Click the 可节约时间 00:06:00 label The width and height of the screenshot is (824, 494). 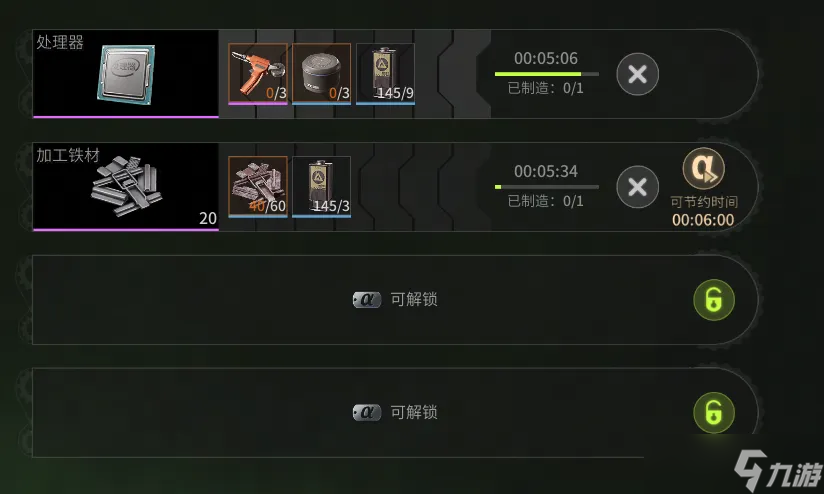coord(704,211)
